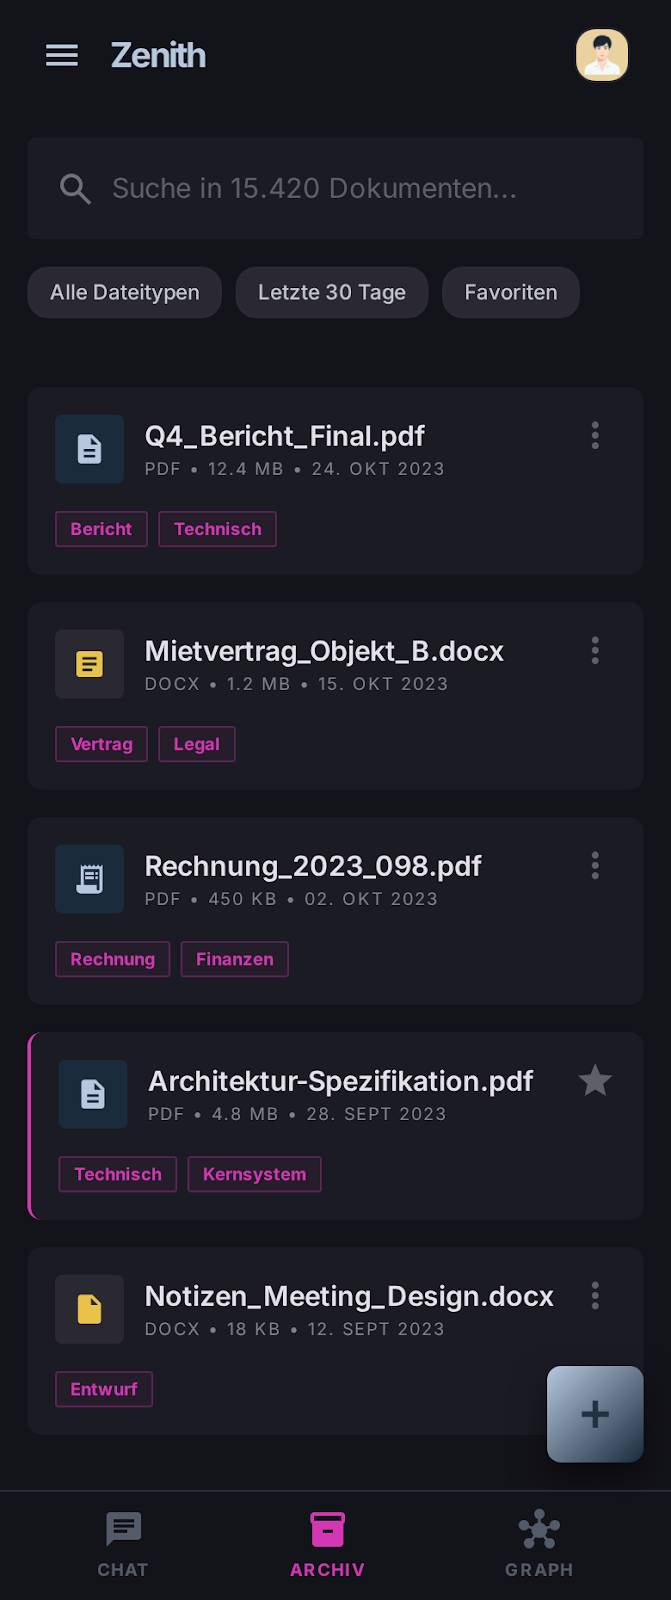The width and height of the screenshot is (671, 1600).
Task: Open options menu for Q4_Bericht_Final.pdf
Action: (x=595, y=435)
